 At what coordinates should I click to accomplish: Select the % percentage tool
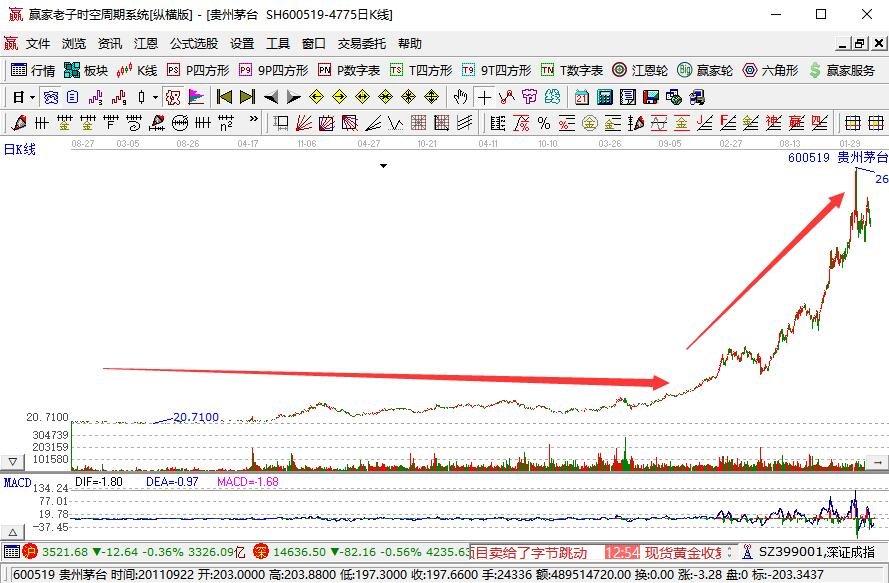[544, 122]
